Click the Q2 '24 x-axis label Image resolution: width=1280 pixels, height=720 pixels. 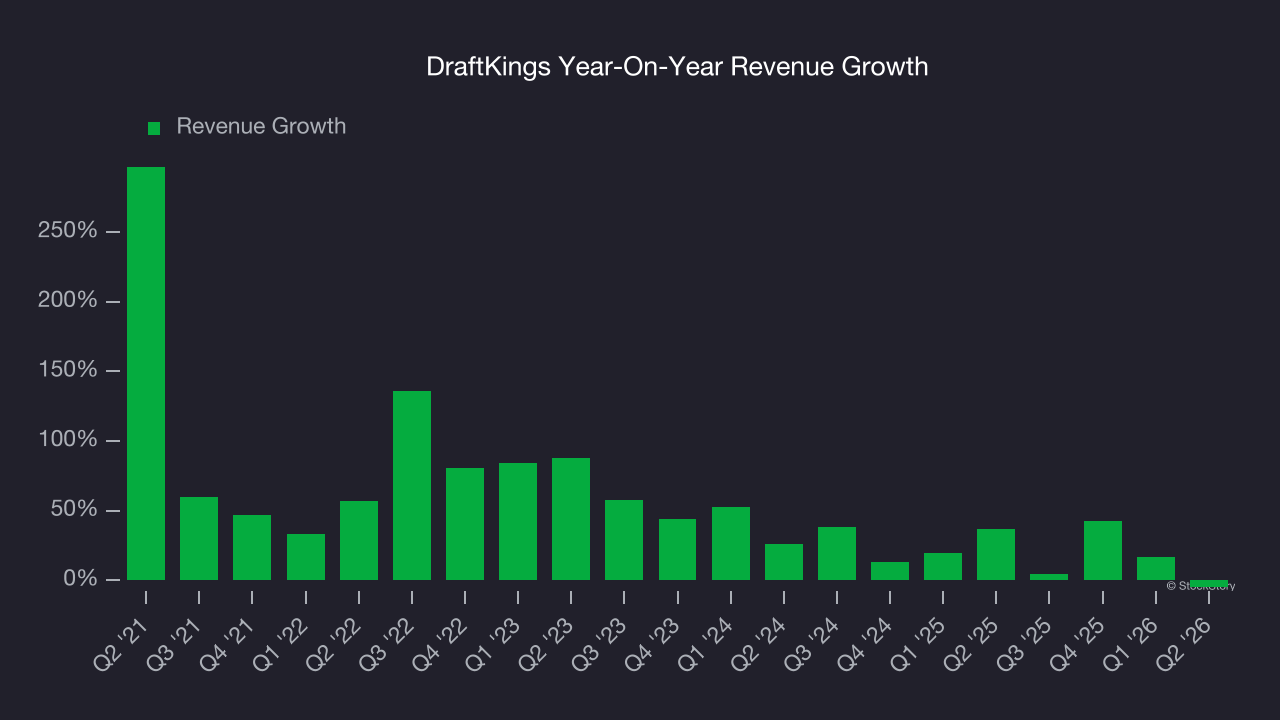760,645
